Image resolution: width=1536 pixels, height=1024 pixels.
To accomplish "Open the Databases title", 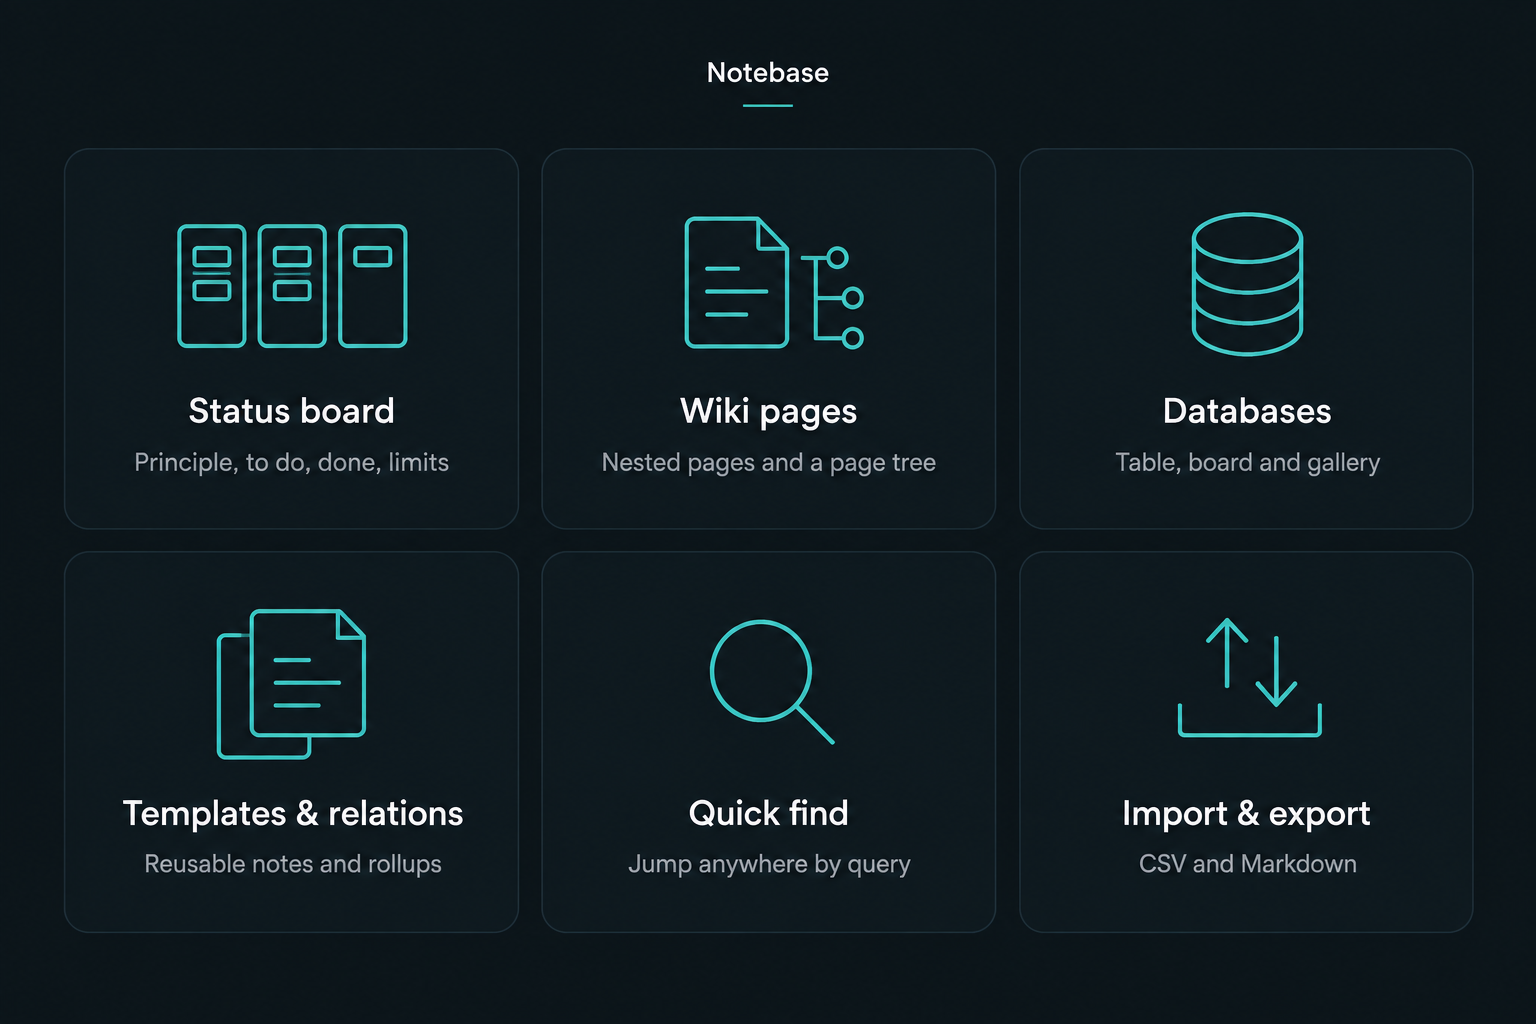I will click(x=1247, y=411).
